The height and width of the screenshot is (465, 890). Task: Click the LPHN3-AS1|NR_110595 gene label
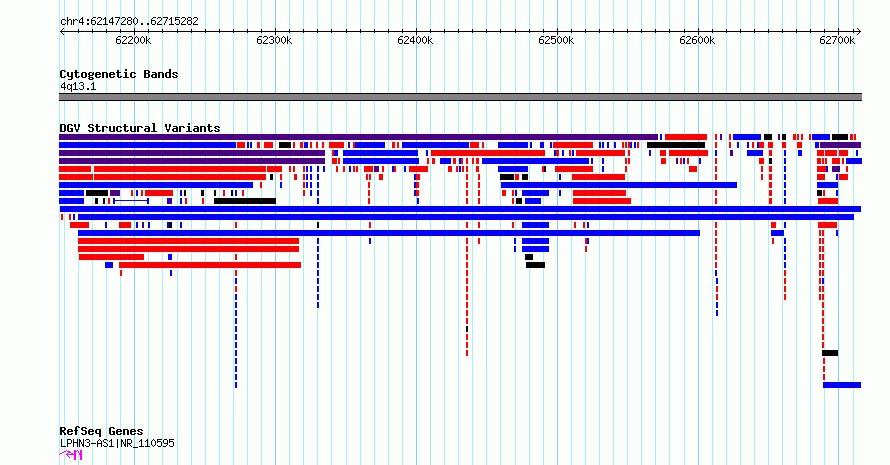(x=117, y=443)
